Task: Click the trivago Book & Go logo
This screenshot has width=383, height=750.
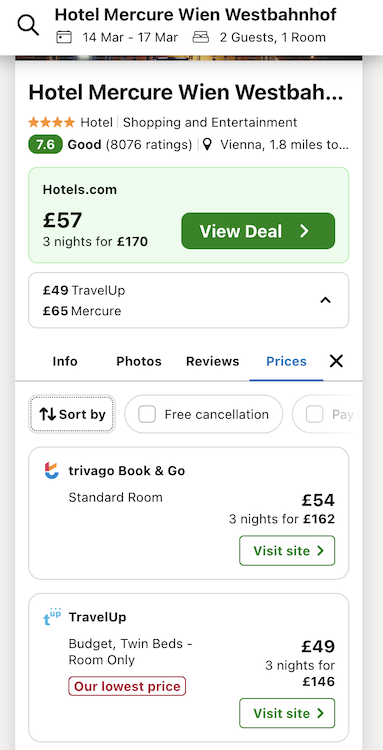Action: 51,471
